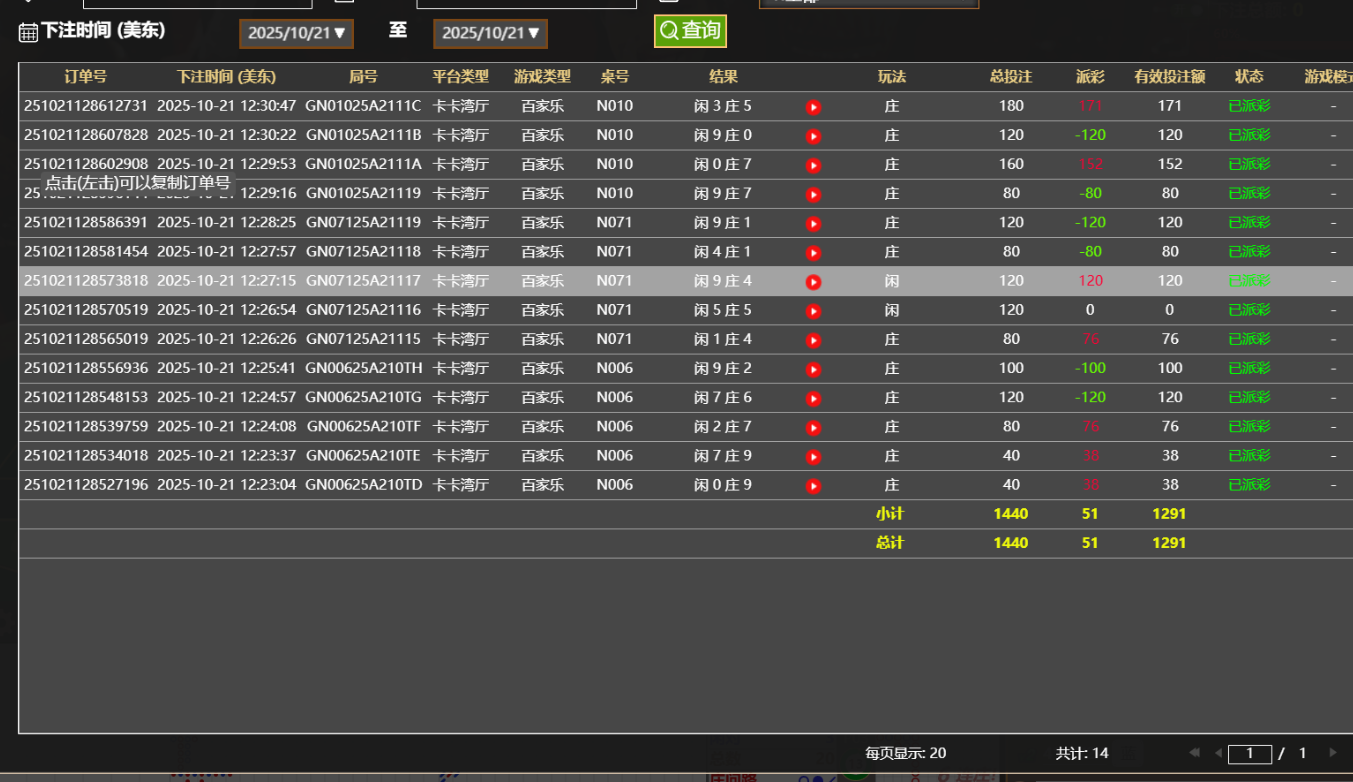Copy order number 251021128612731
1353x782 pixels.
coord(85,106)
